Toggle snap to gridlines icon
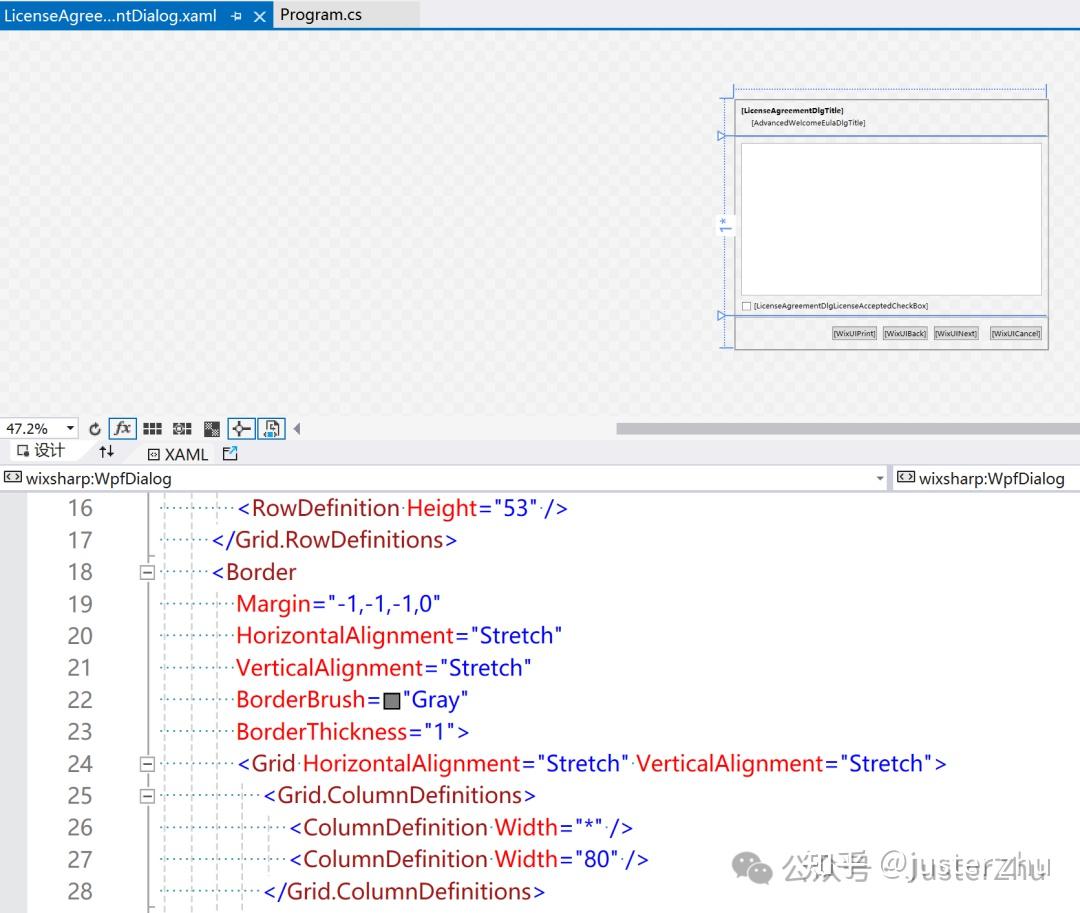The image size is (1080, 913). tap(182, 429)
